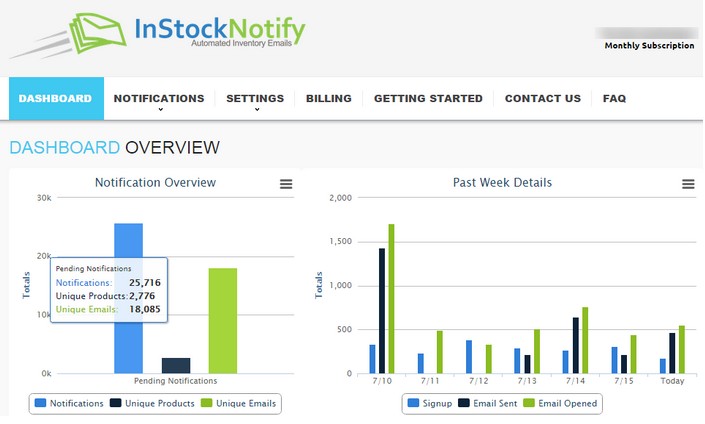Open the Contact Us page
The height and width of the screenshot is (424, 705).
tap(542, 99)
